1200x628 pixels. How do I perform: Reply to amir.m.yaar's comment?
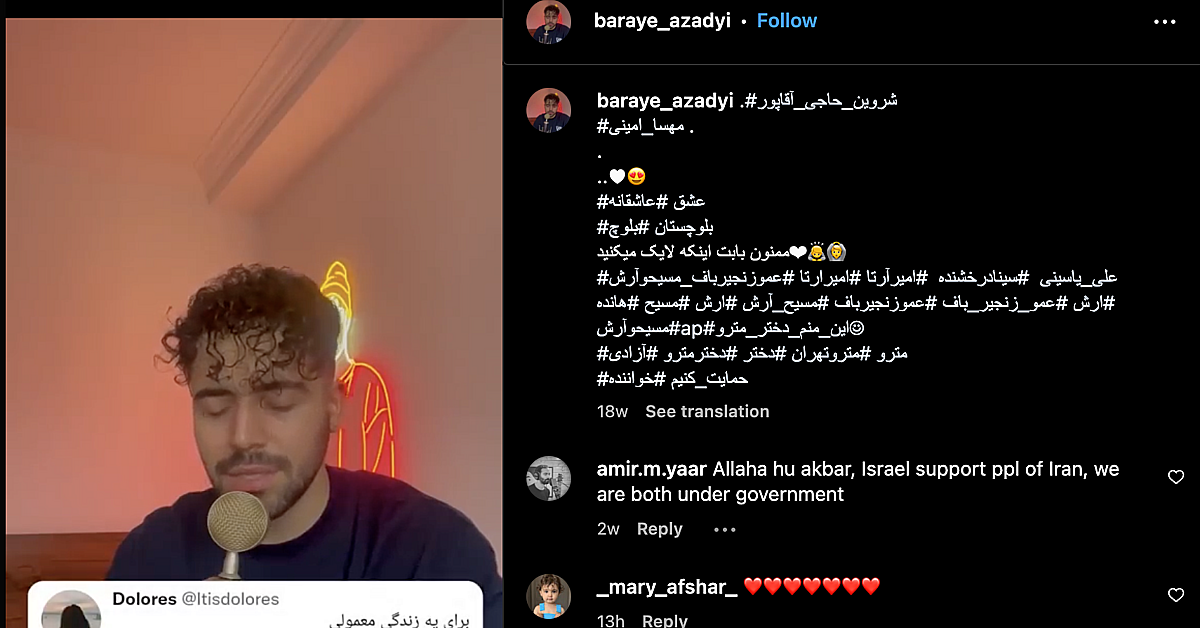point(660,529)
